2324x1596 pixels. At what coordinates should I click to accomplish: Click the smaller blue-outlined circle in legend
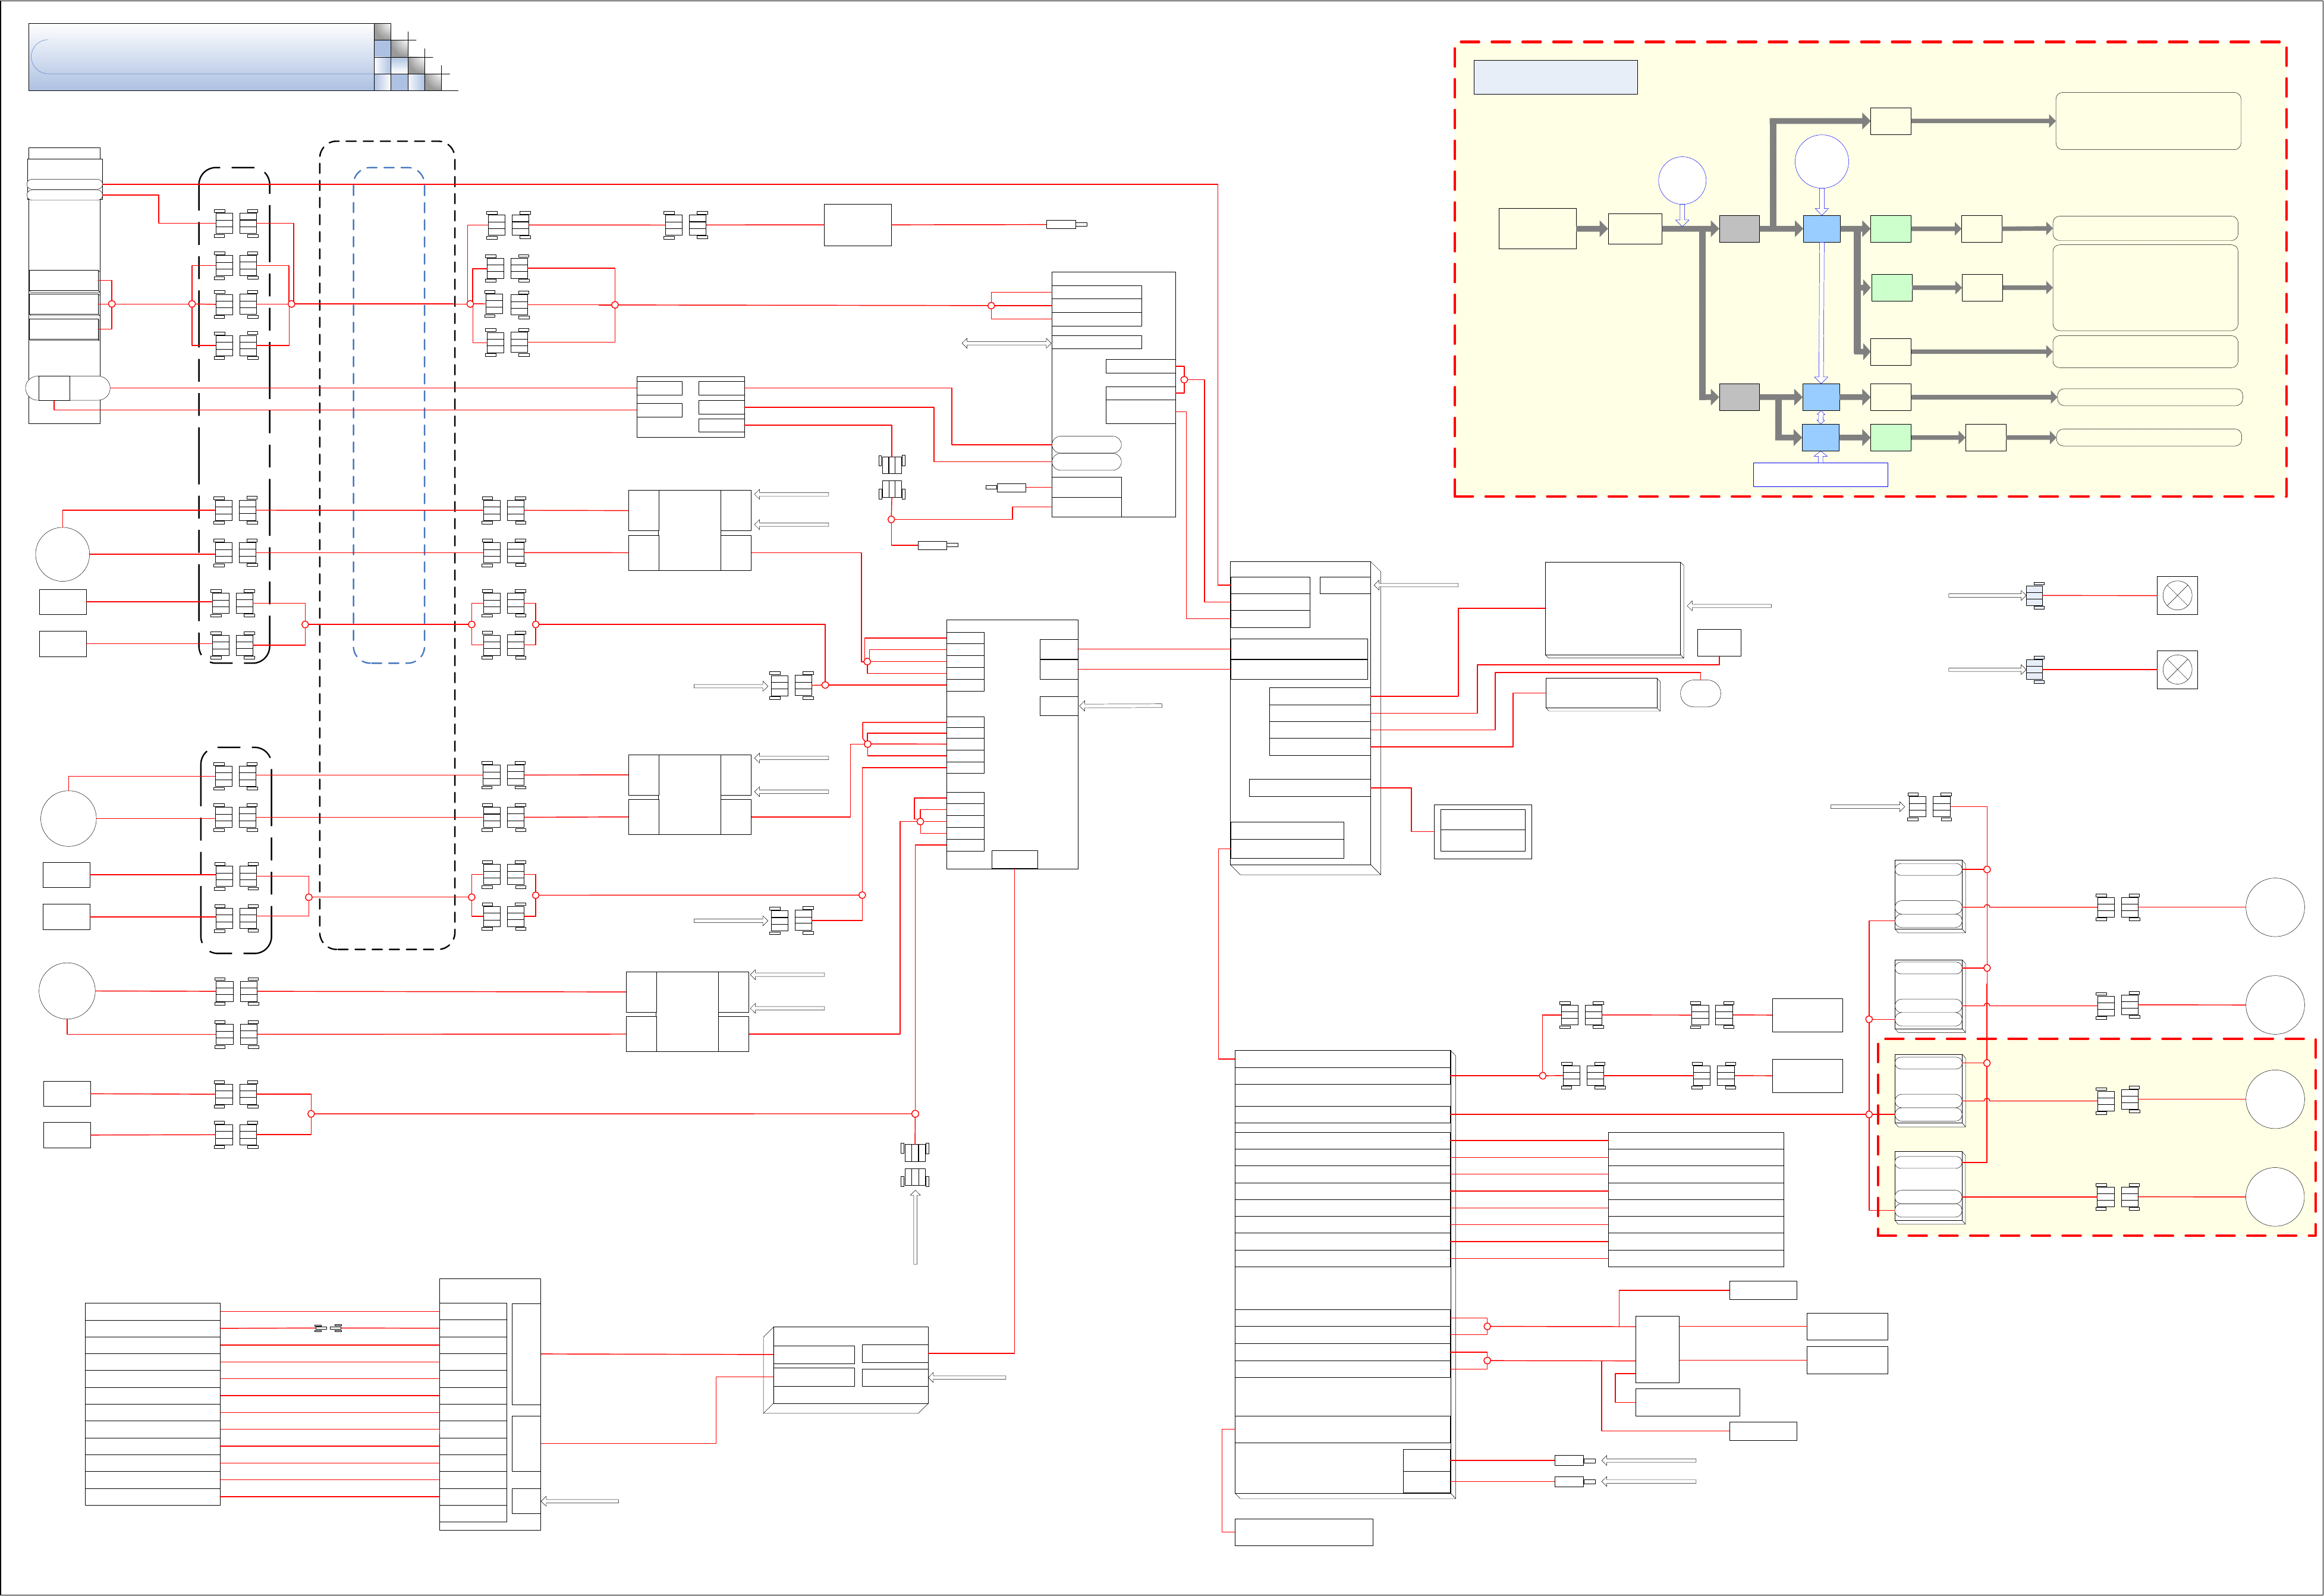coord(1682,180)
